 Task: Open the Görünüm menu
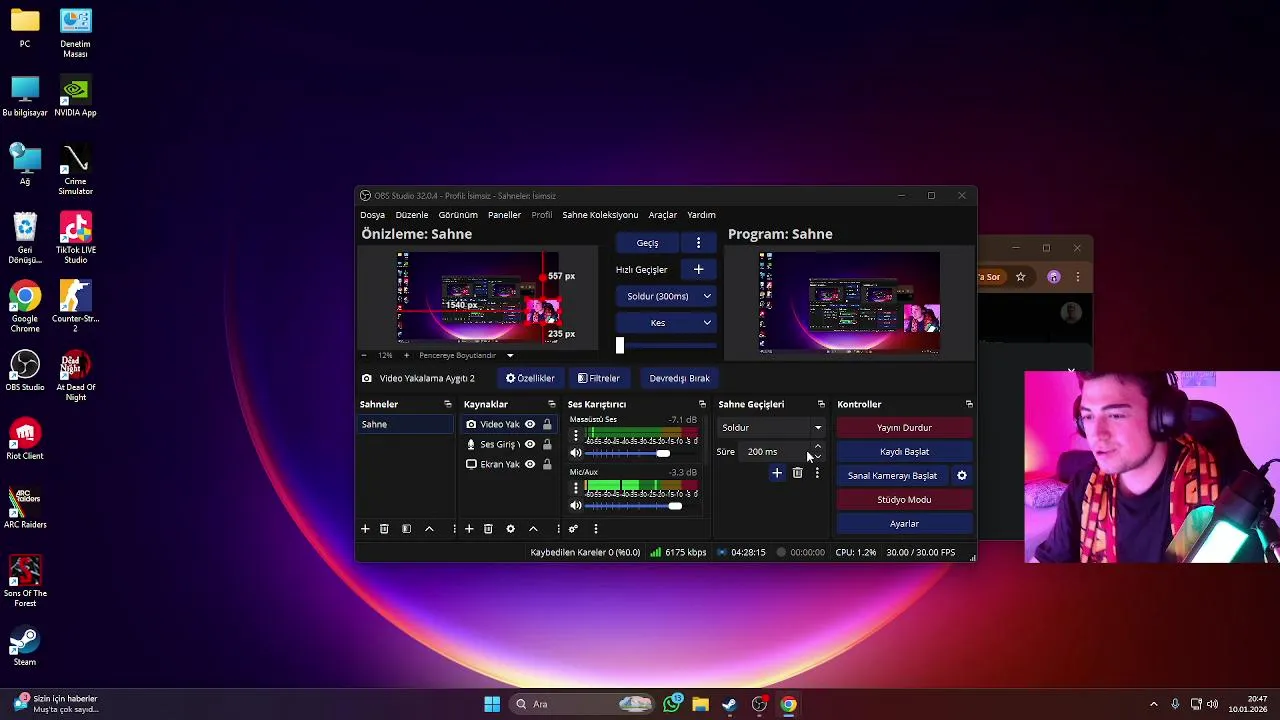[458, 215]
